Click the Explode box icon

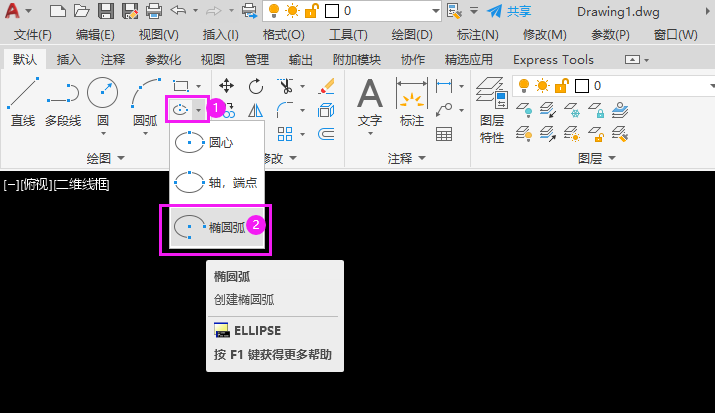click(326, 110)
